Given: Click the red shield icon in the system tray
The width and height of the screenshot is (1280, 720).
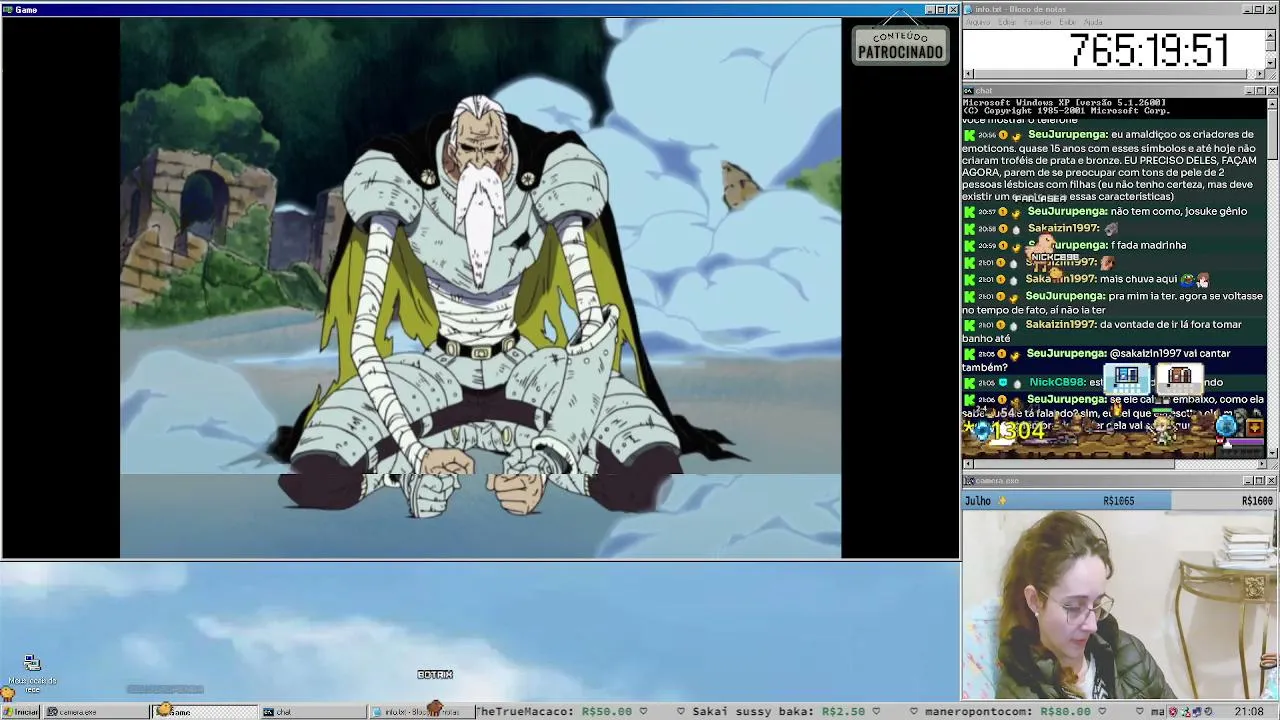Looking at the screenshot, I should click(1175, 712).
